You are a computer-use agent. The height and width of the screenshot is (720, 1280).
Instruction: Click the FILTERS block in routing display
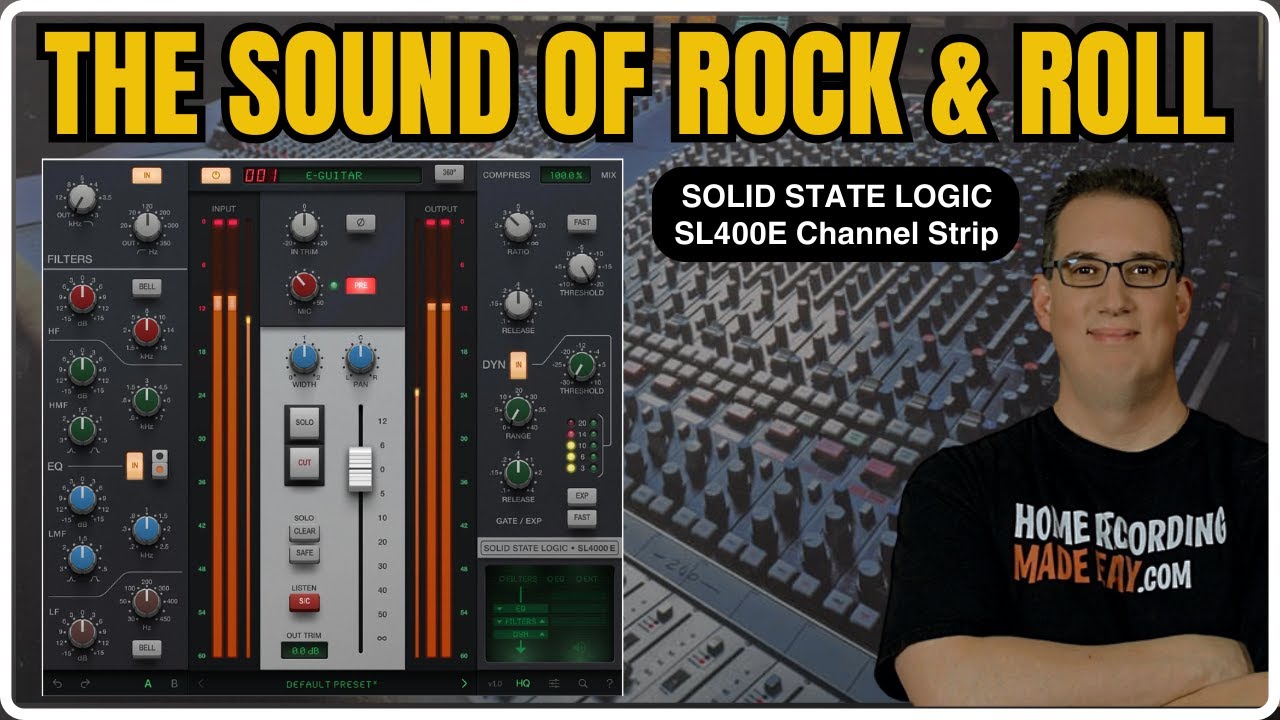(519, 621)
